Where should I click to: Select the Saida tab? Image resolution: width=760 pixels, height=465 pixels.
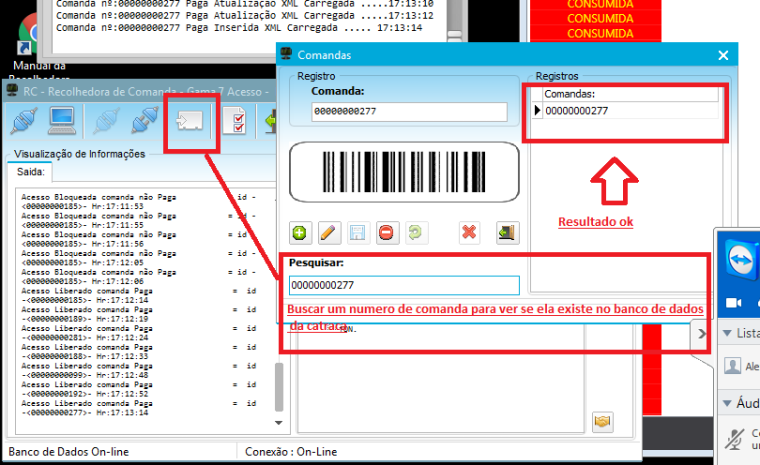point(31,172)
